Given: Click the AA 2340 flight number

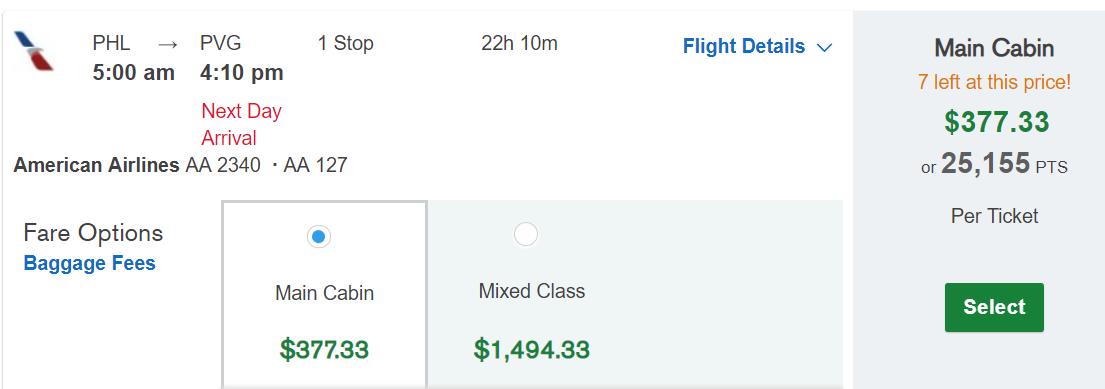Looking at the screenshot, I should coord(223,166).
